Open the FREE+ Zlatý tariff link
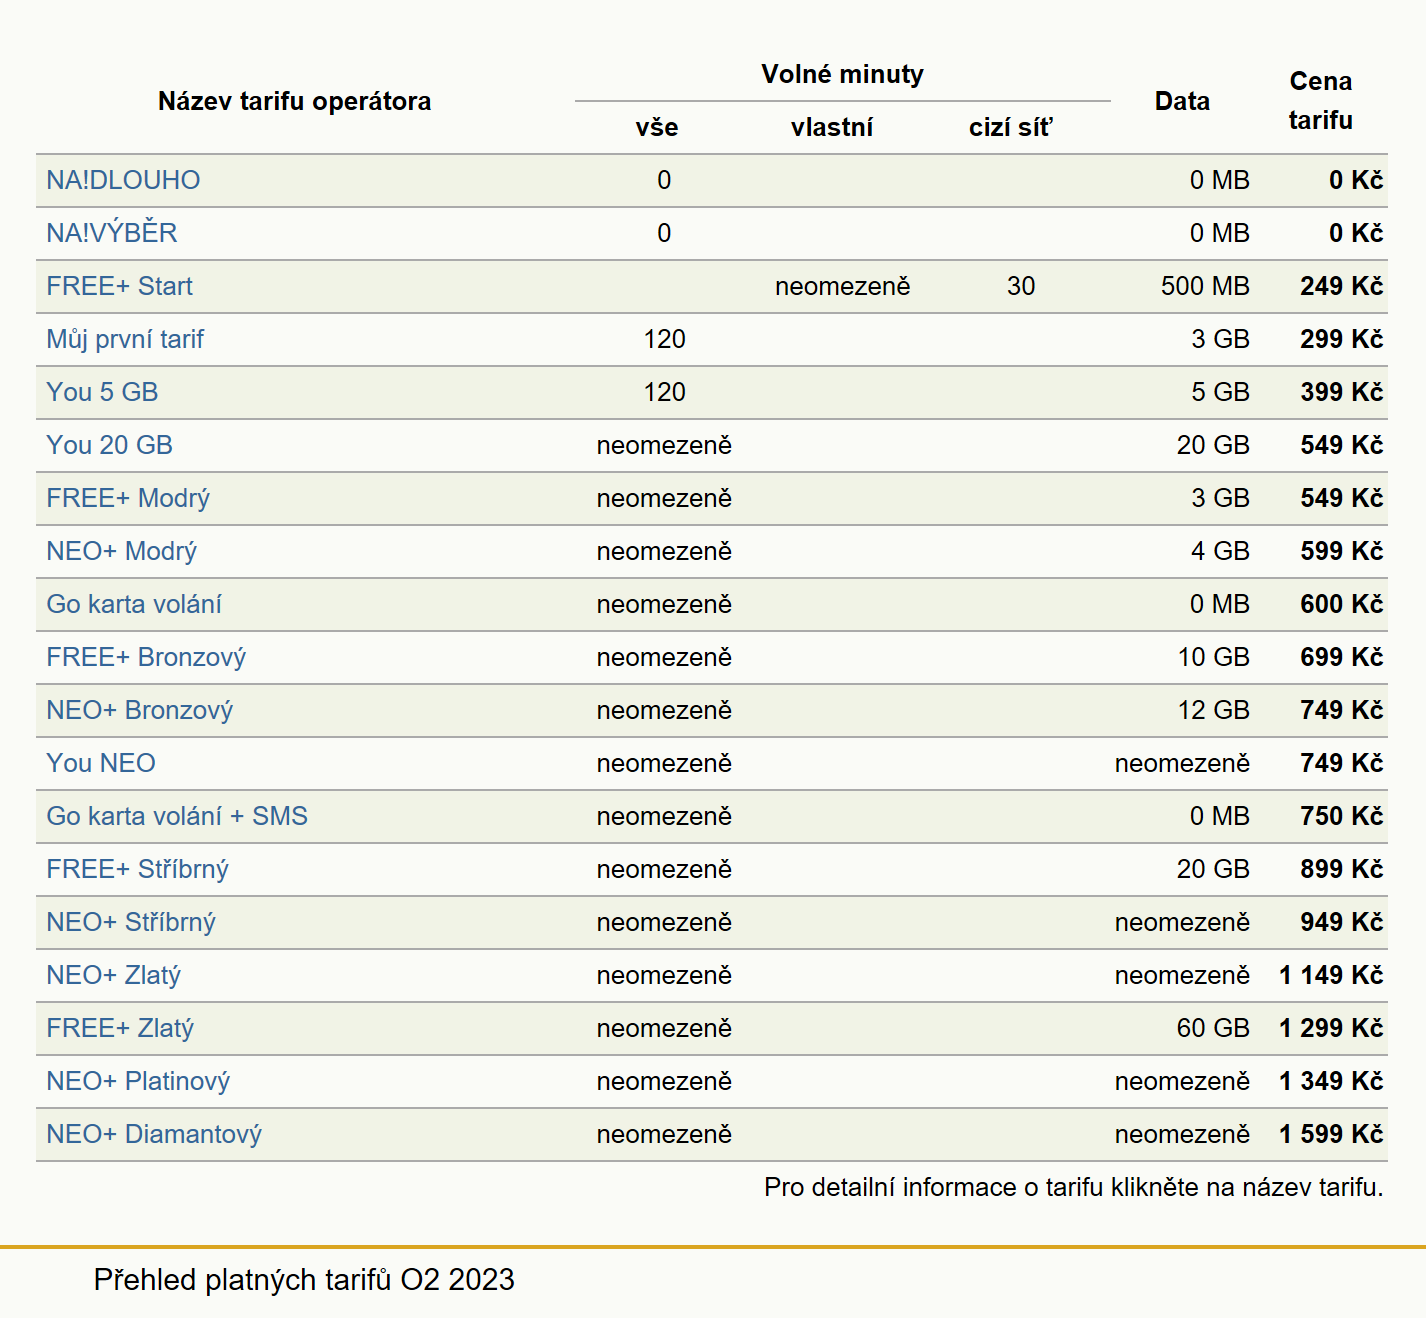1426x1318 pixels. [120, 1028]
